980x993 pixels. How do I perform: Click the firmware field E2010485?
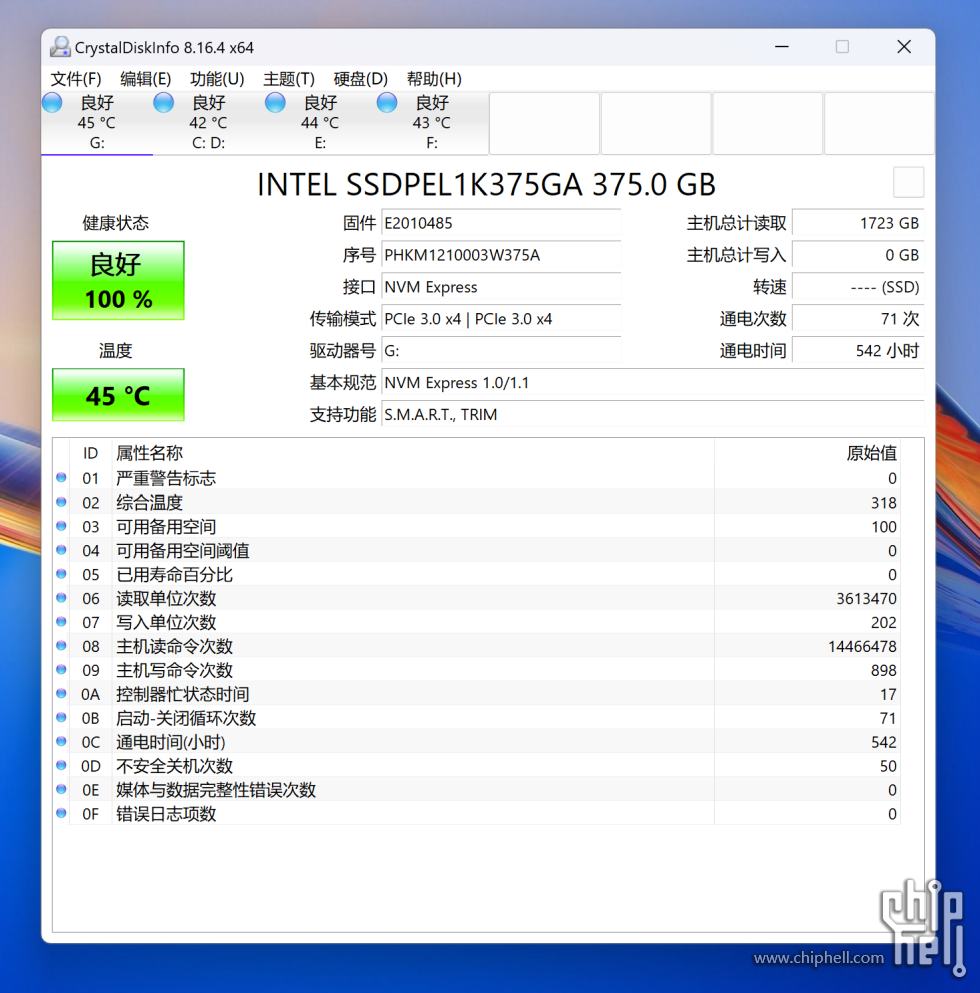501,224
